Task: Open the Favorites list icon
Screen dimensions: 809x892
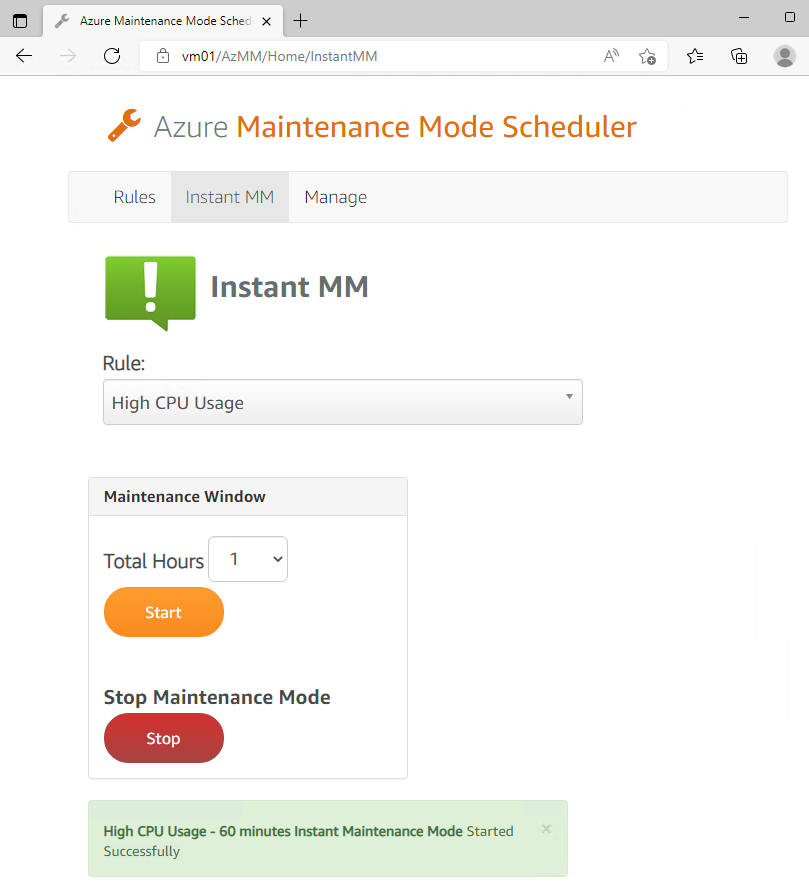Action: point(695,56)
